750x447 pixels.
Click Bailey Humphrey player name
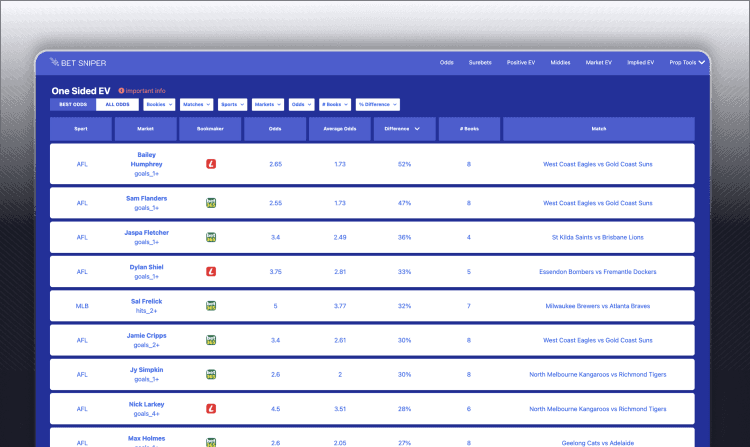pyautogui.click(x=146, y=159)
